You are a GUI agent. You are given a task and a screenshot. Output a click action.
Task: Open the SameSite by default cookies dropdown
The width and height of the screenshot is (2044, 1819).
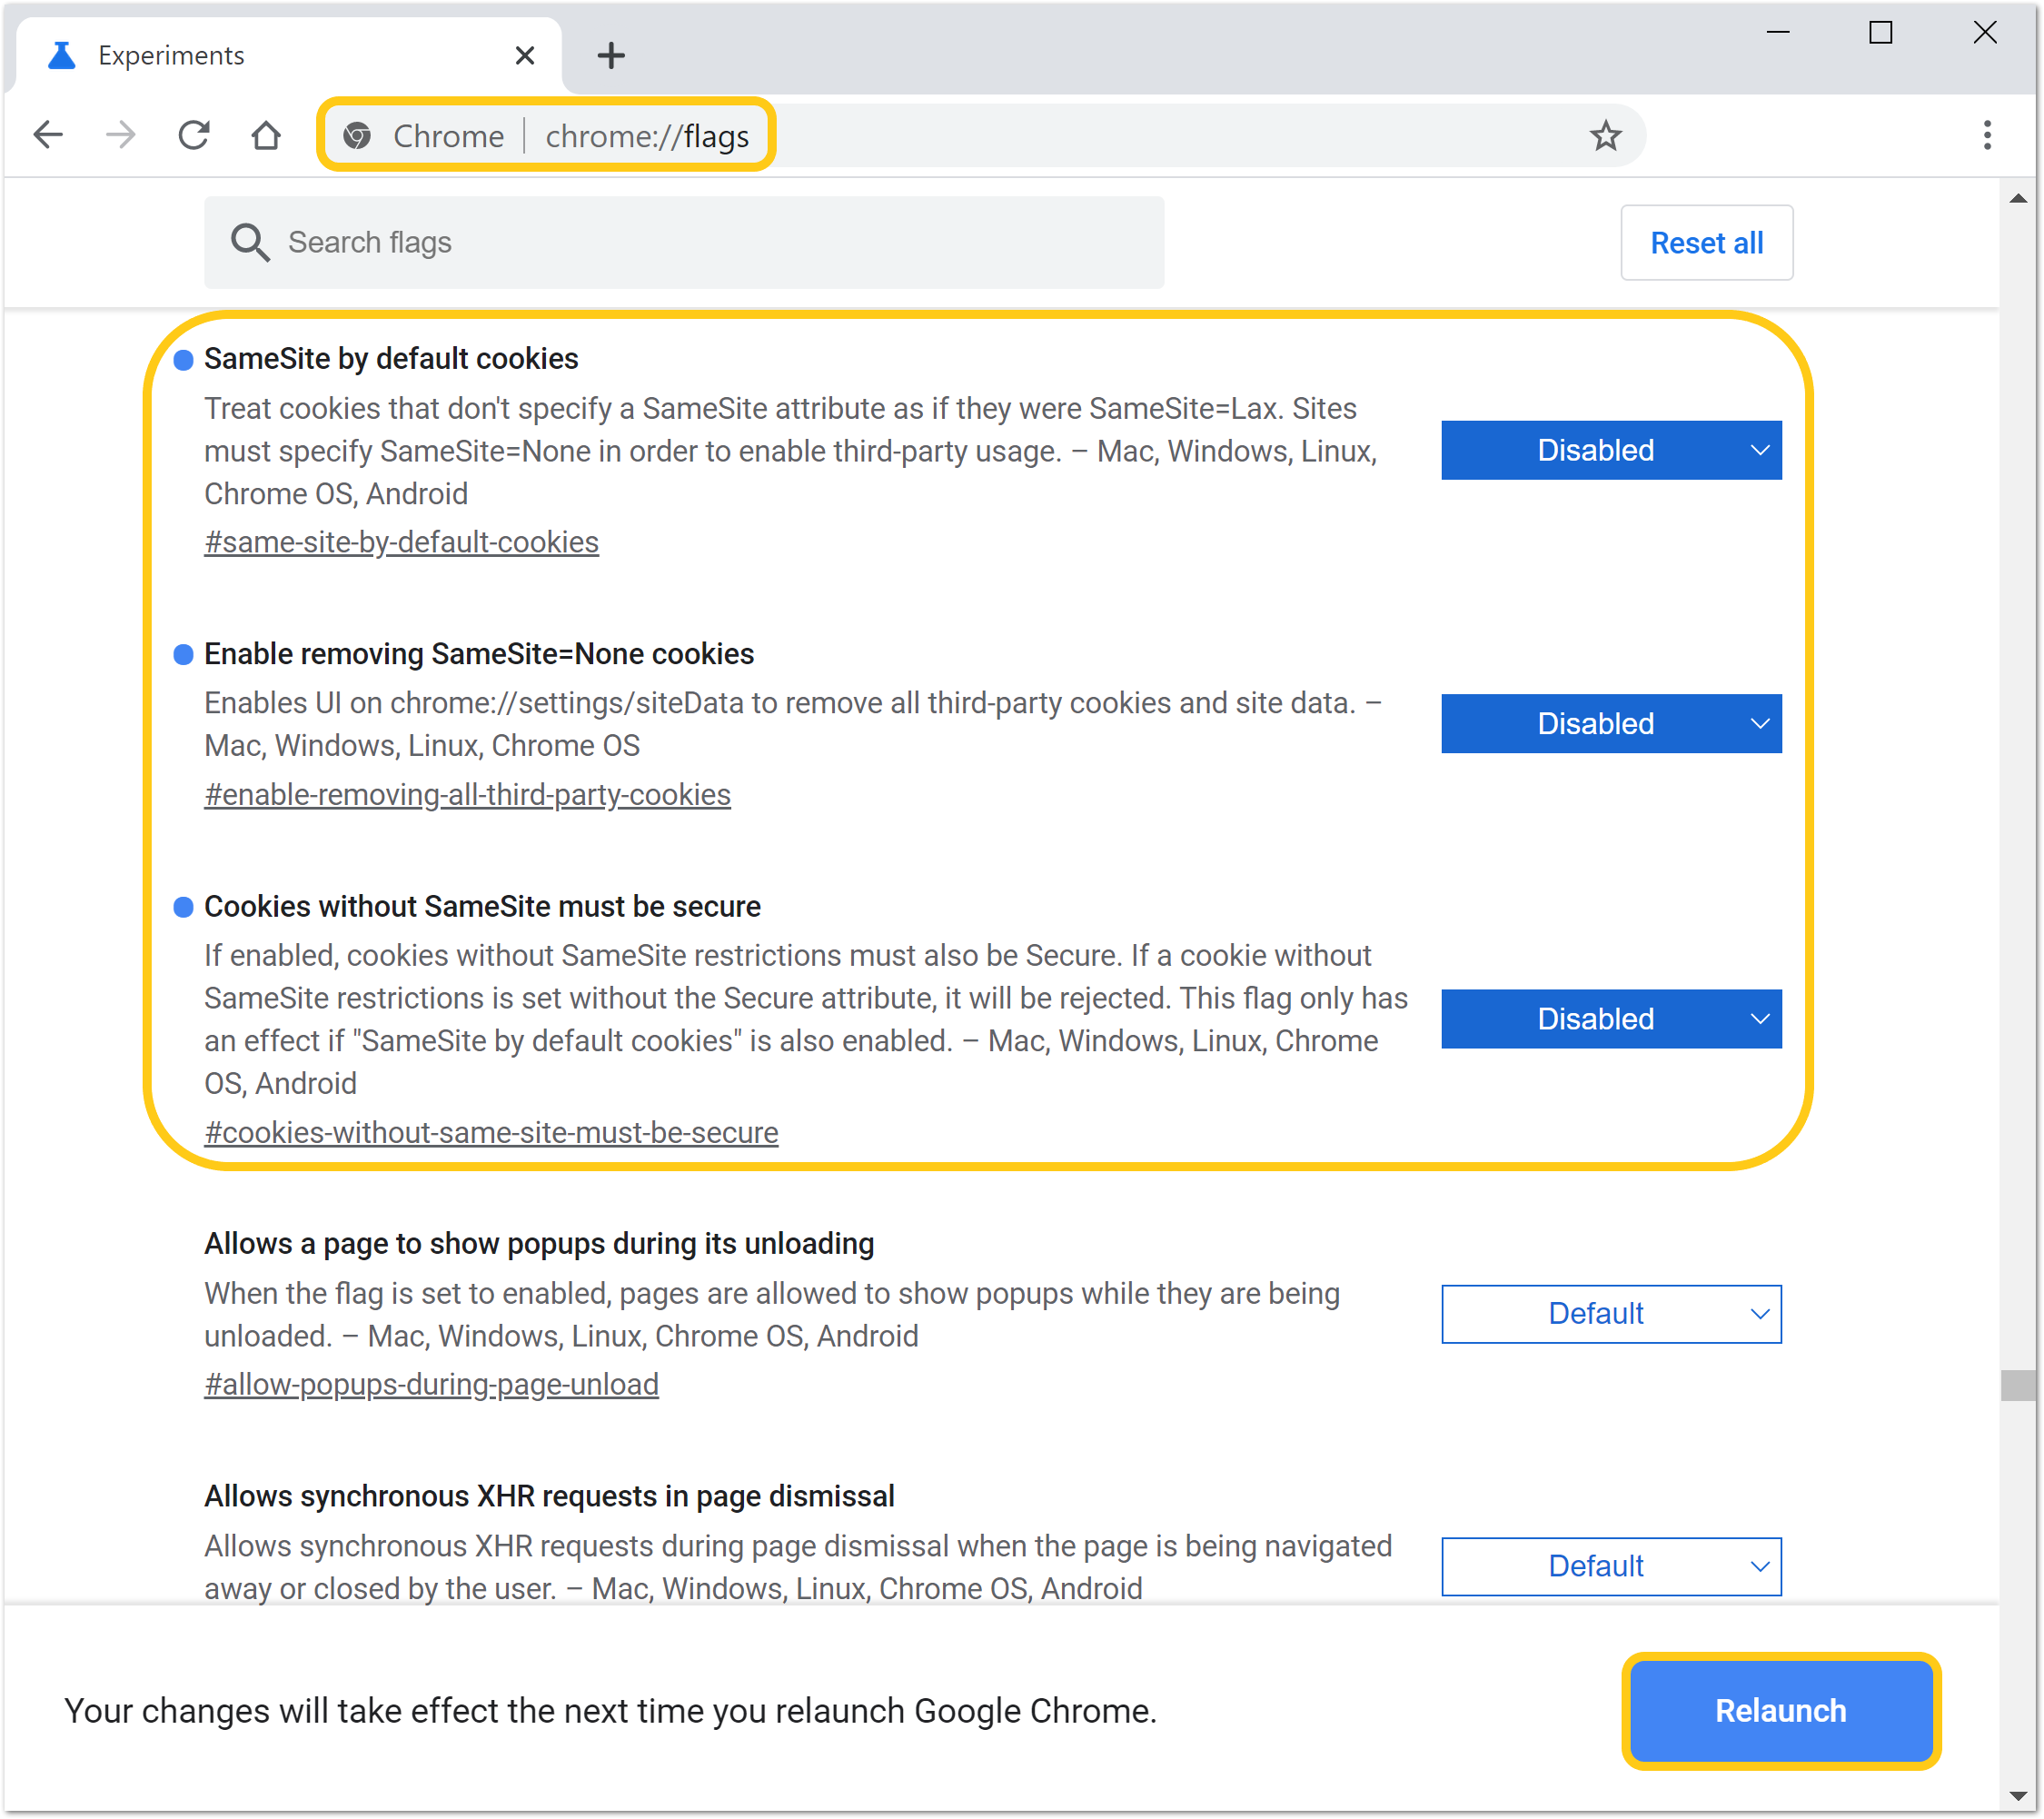1611,450
